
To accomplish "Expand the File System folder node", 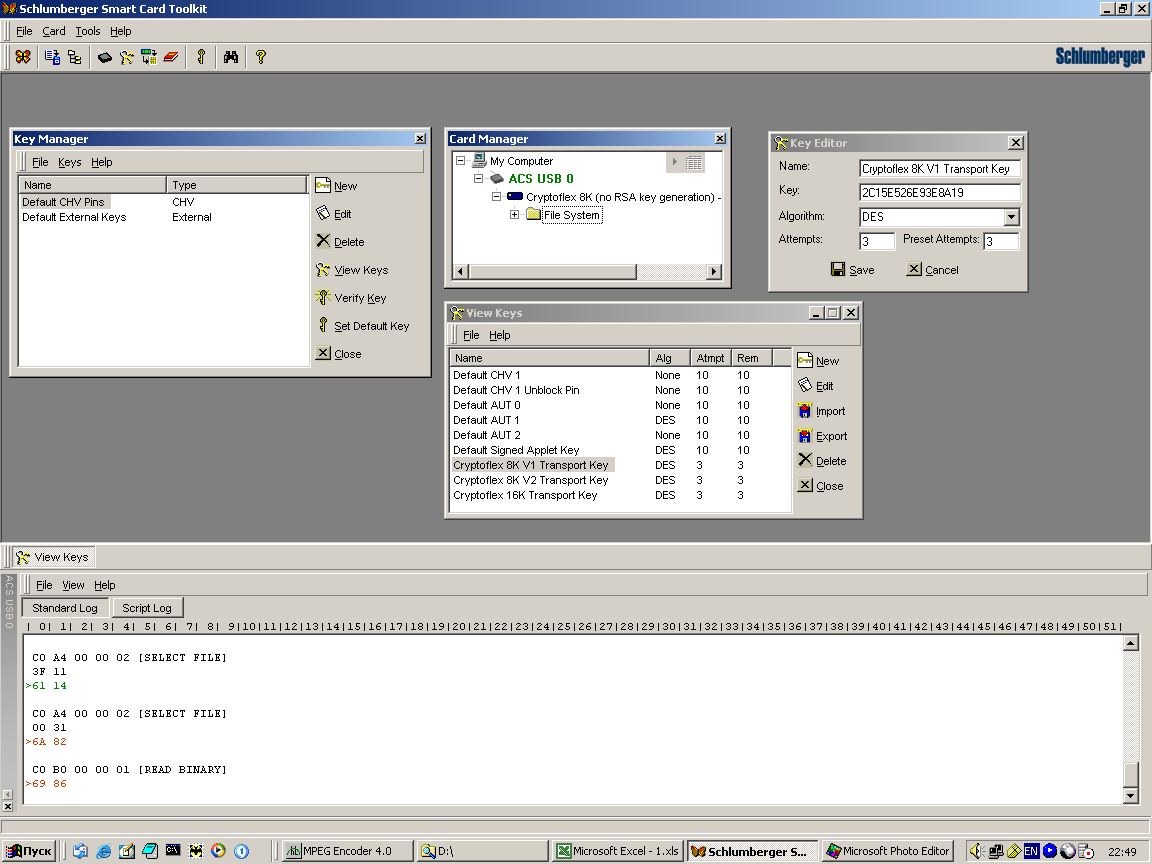I will pyautogui.click(x=514, y=215).
